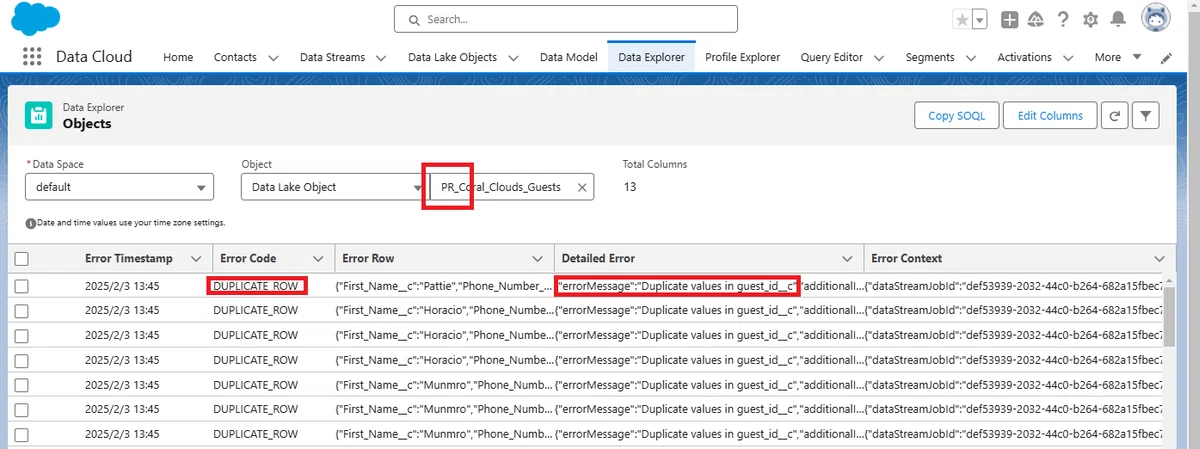Open the Error Row column menu chevron

(x=539, y=259)
